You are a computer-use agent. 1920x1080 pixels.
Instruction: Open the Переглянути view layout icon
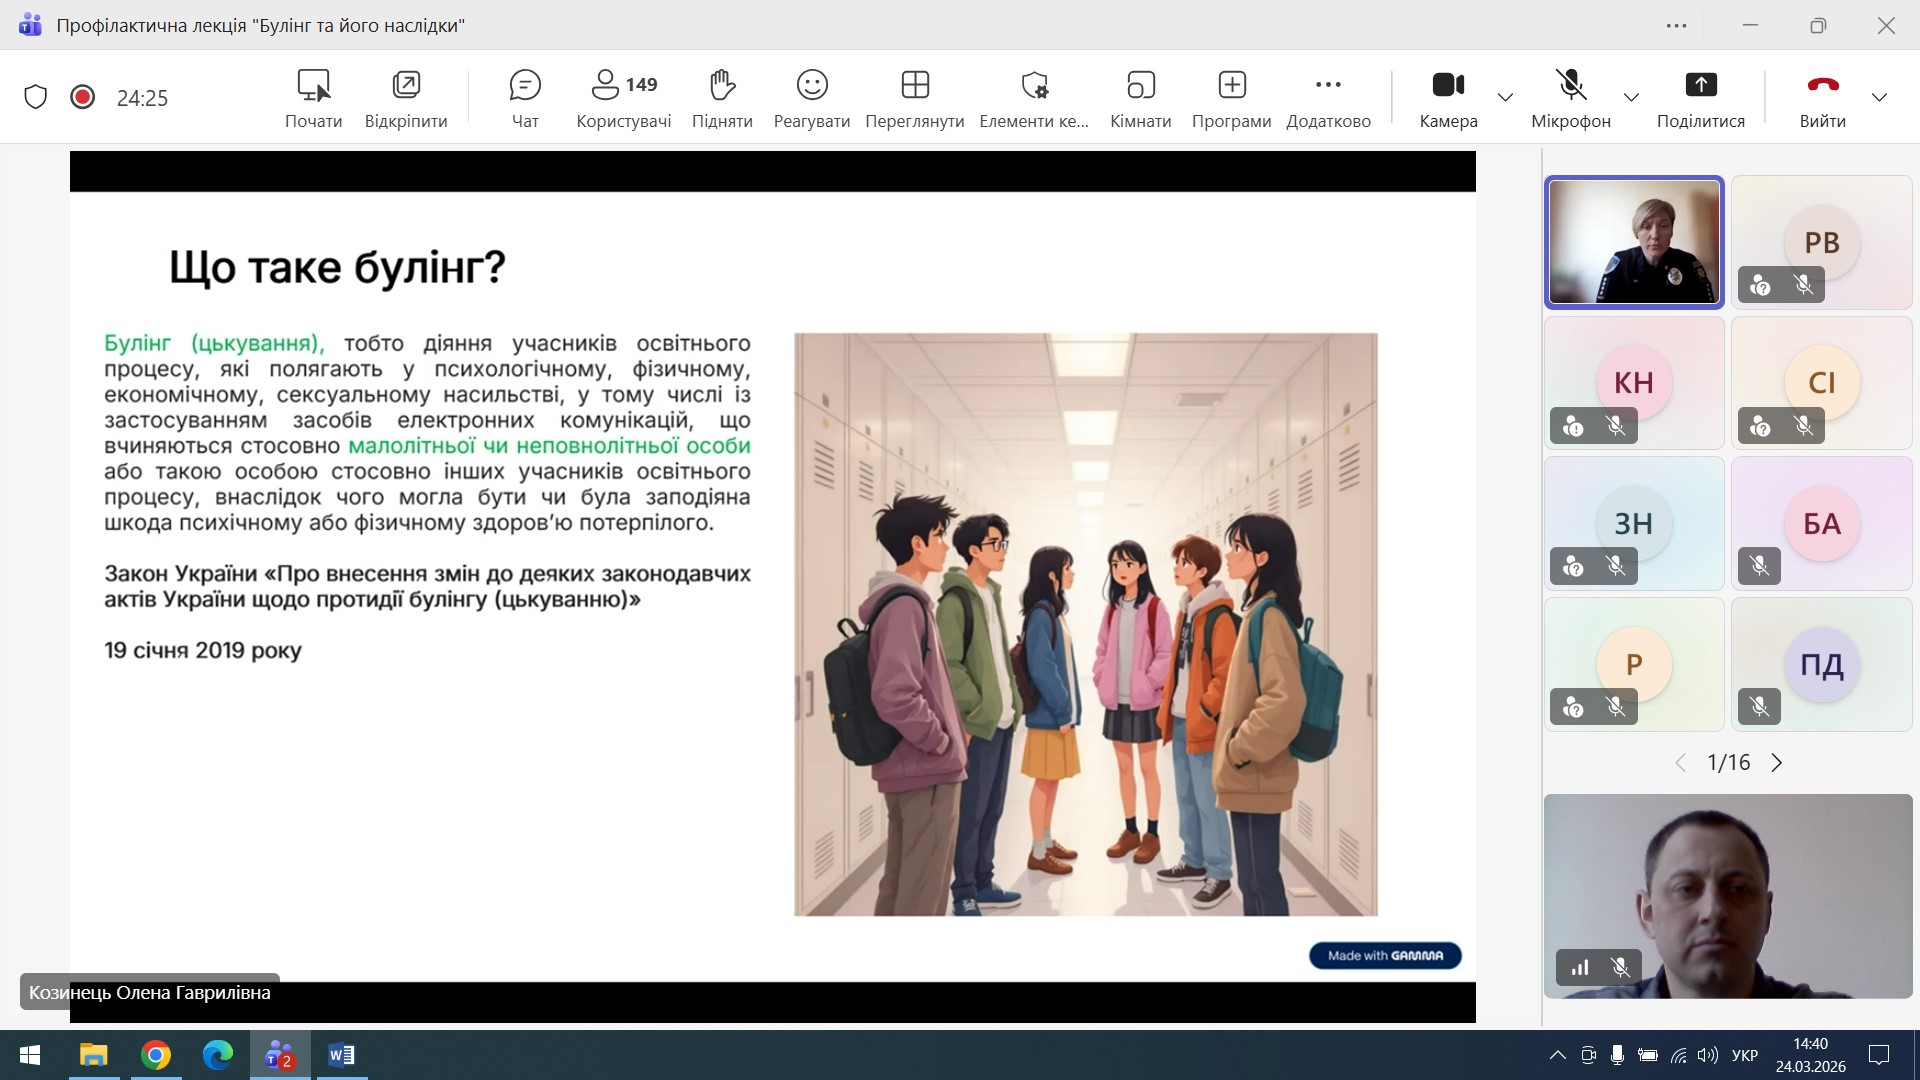pyautogui.click(x=915, y=86)
